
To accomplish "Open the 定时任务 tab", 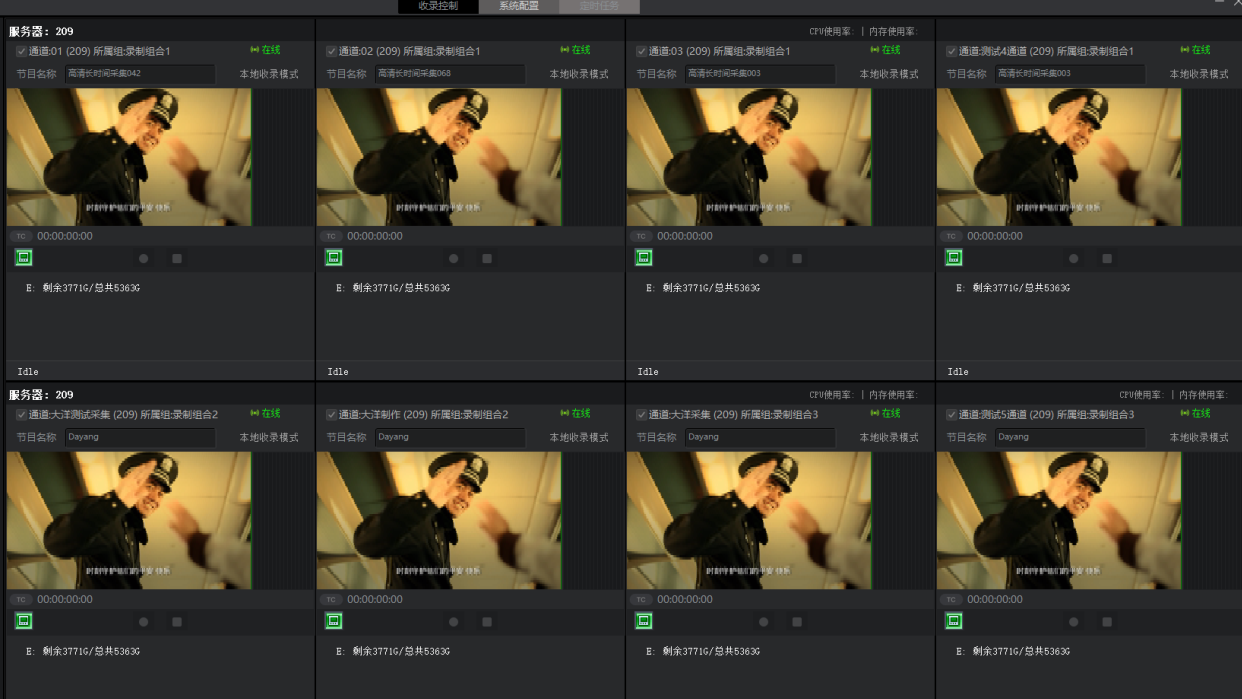I will 599,6.
